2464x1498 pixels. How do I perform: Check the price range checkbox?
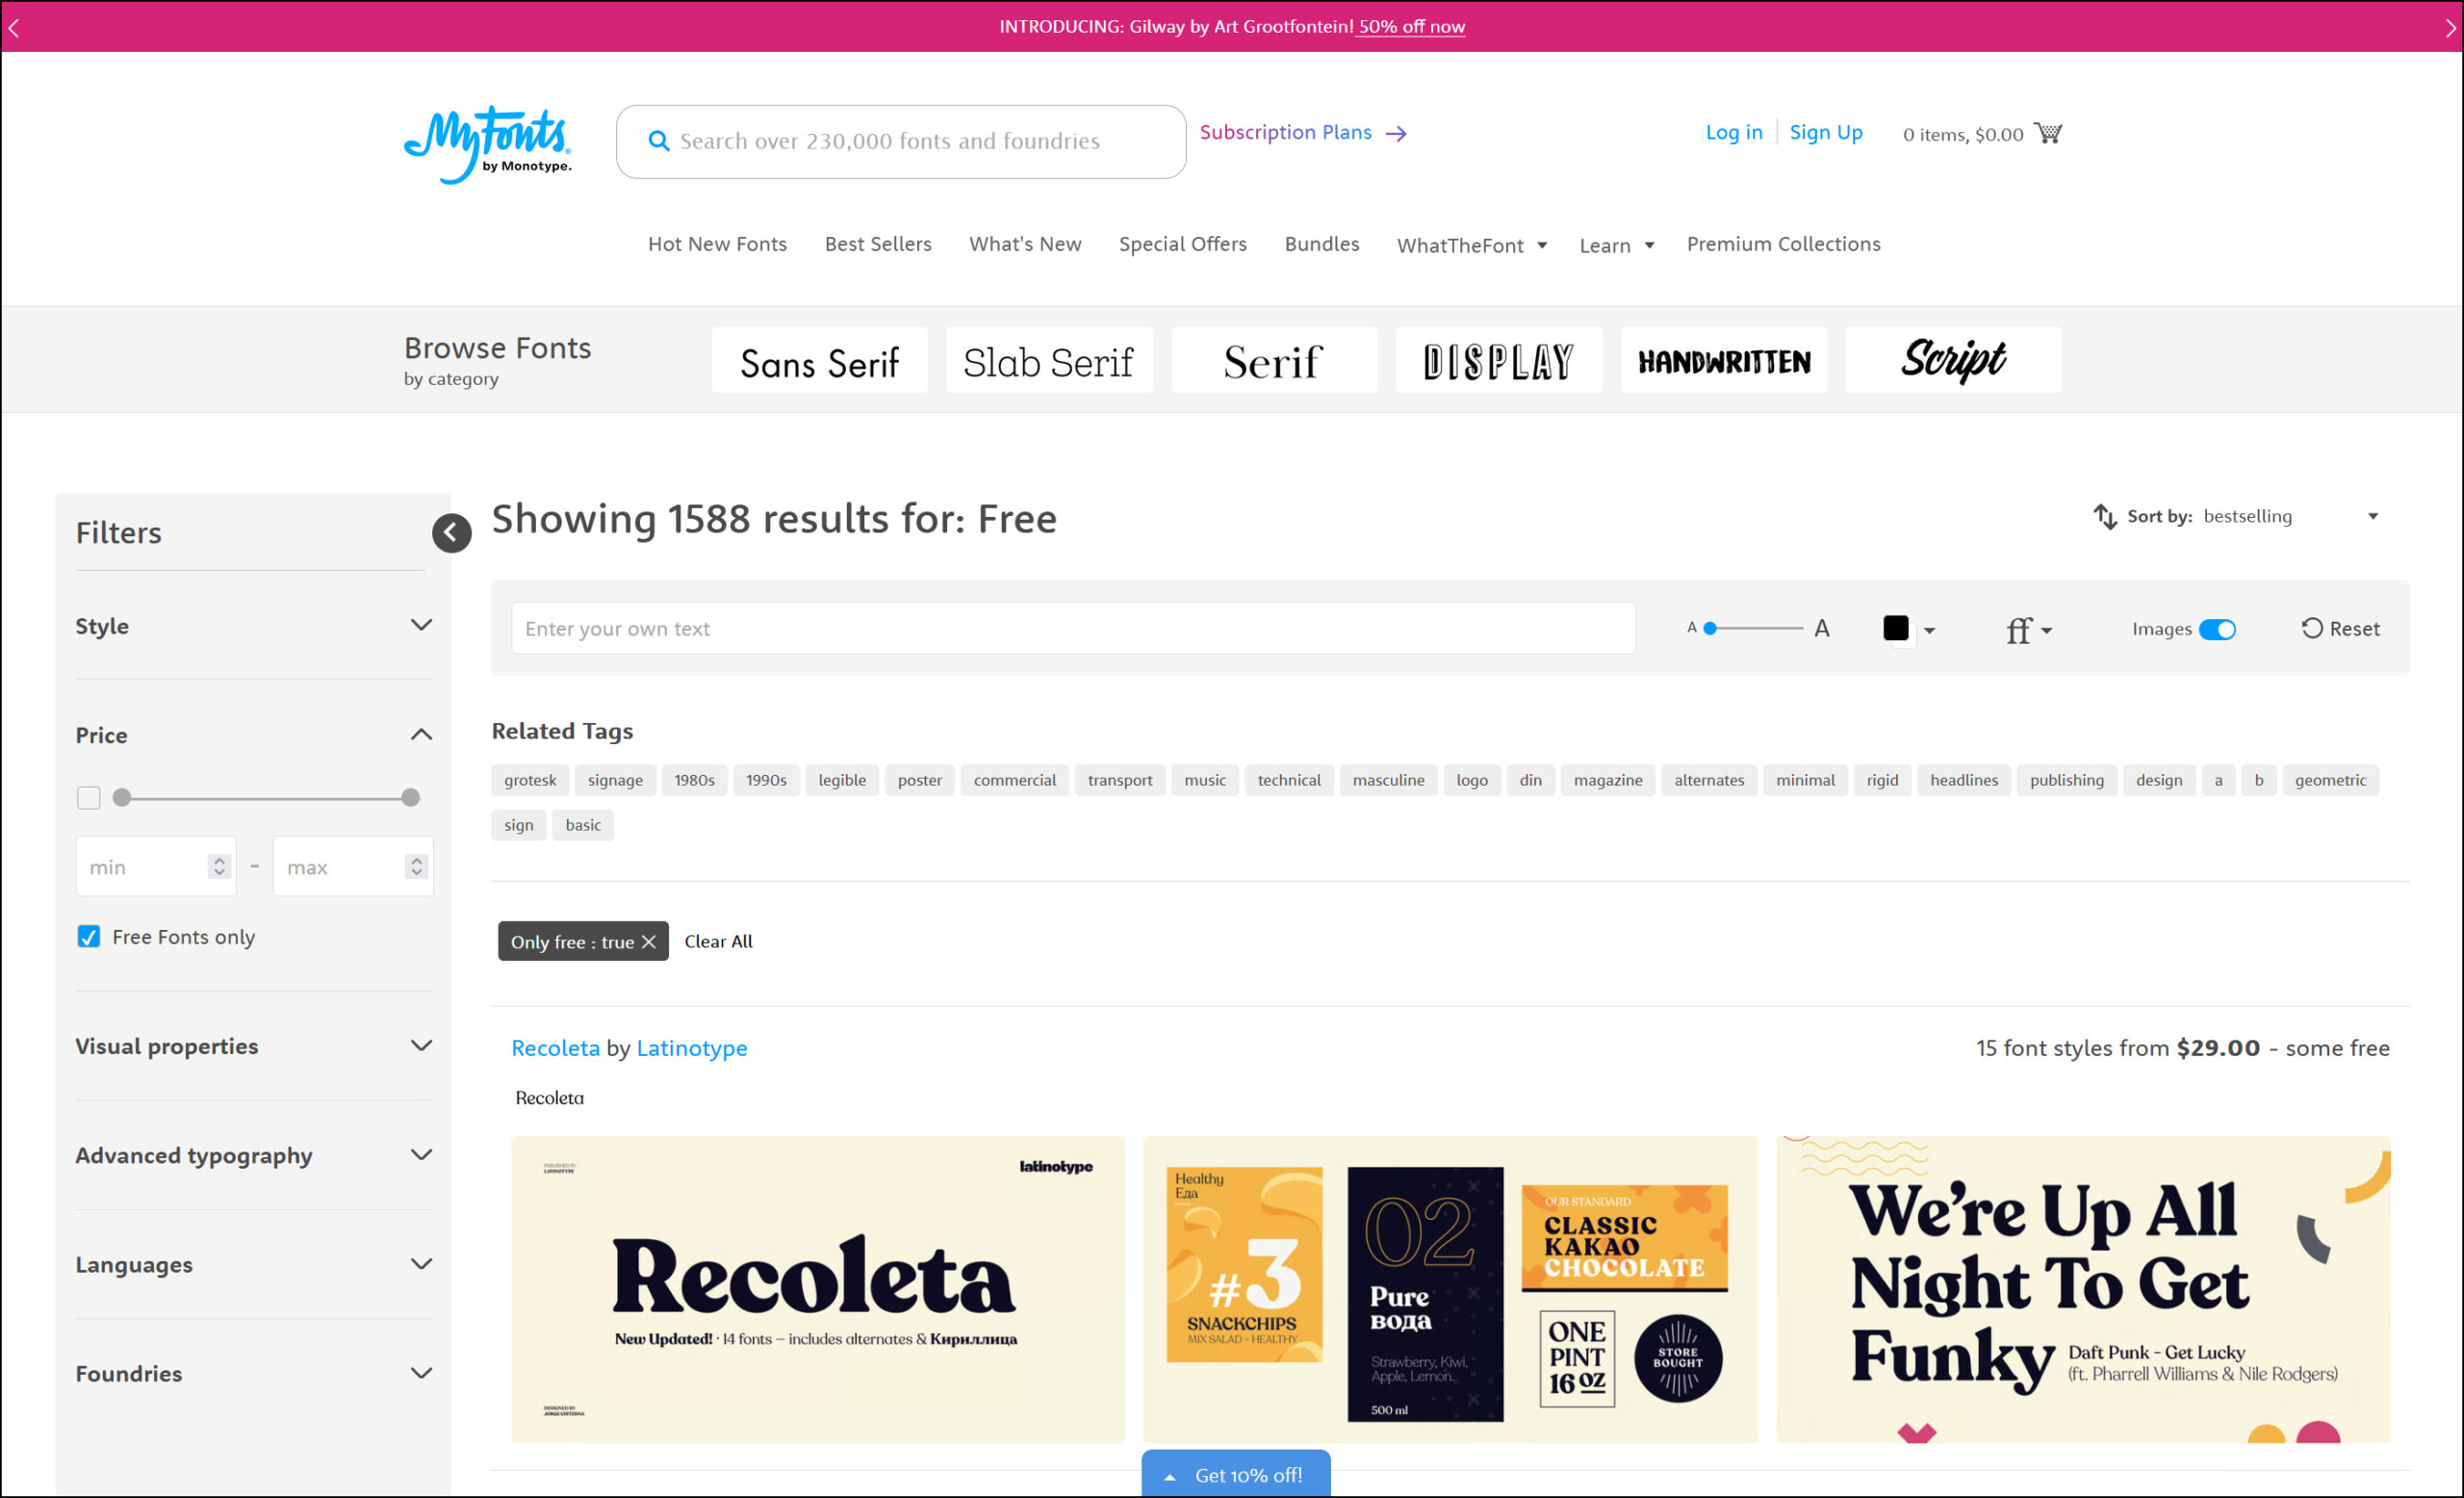pyautogui.click(x=89, y=798)
